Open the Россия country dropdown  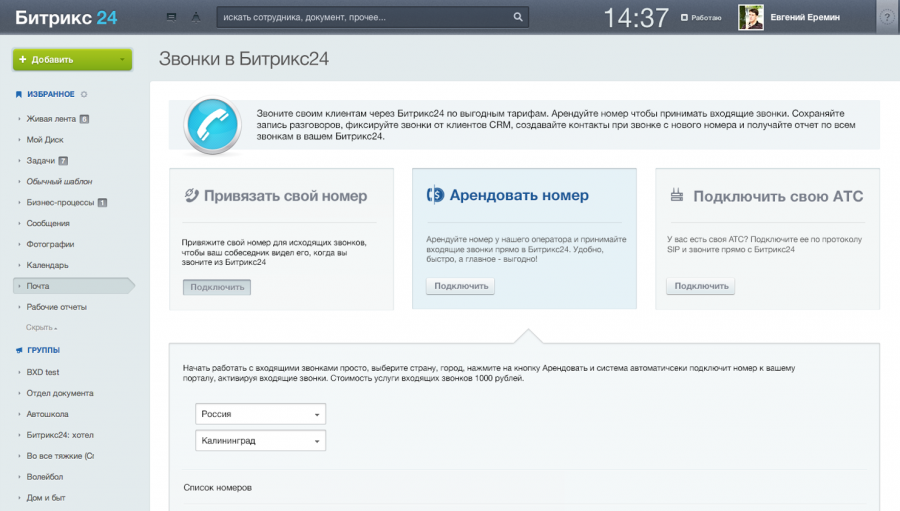pos(261,414)
